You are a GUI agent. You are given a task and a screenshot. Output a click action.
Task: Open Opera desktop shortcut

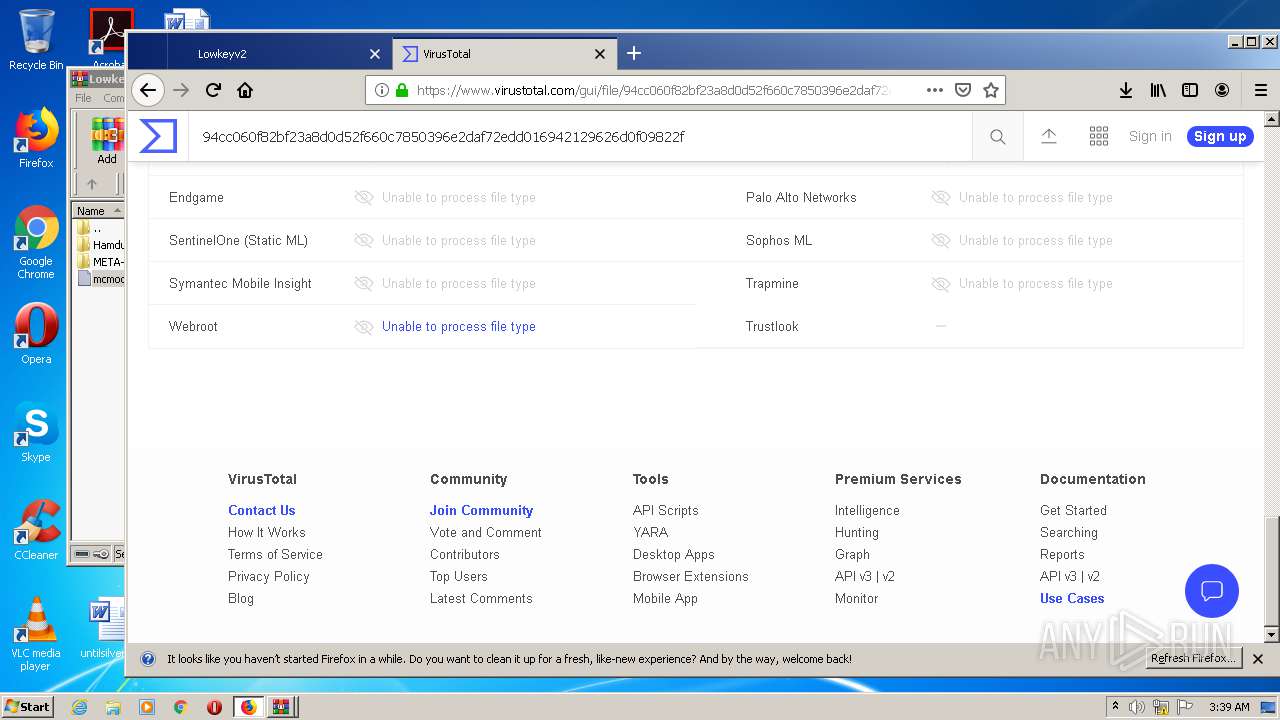pos(36,334)
